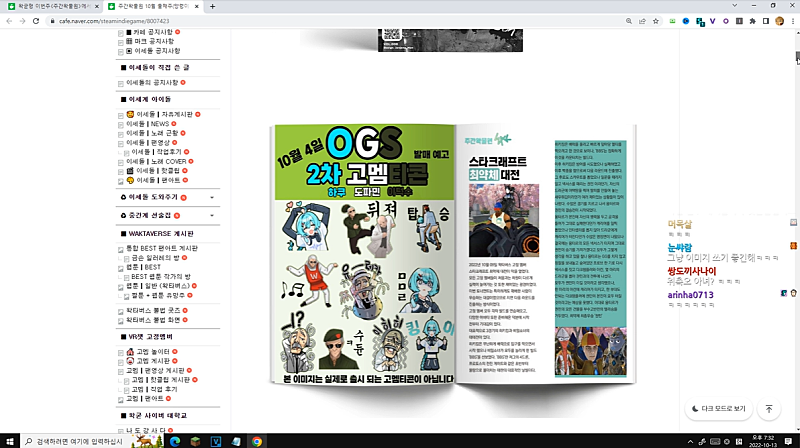Screen dimensions: 800x448
Task: Open the Windows Start menu
Action: coord(10,441)
